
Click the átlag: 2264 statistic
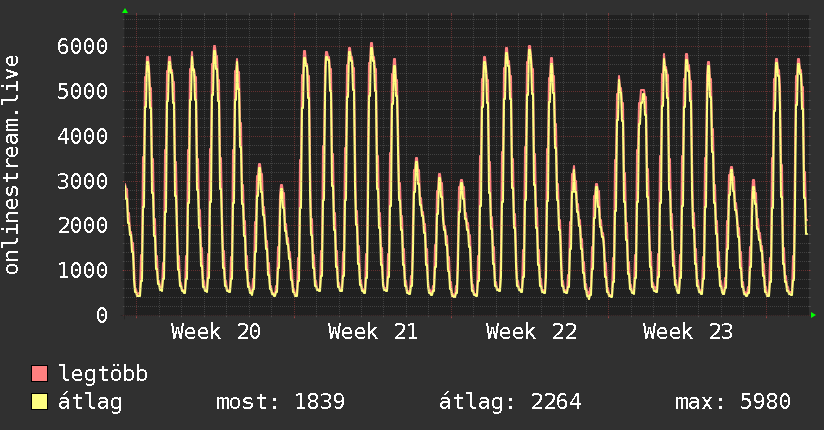[510, 402]
